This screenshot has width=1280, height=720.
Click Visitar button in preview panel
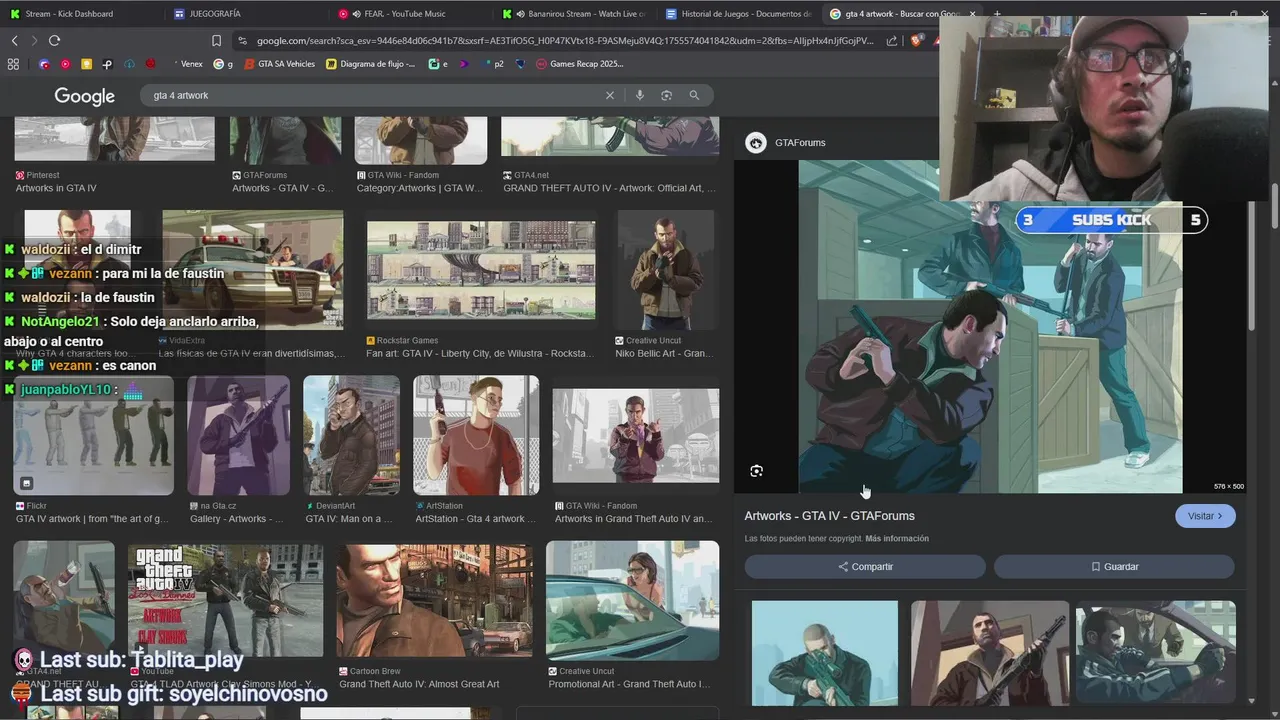coord(1205,516)
